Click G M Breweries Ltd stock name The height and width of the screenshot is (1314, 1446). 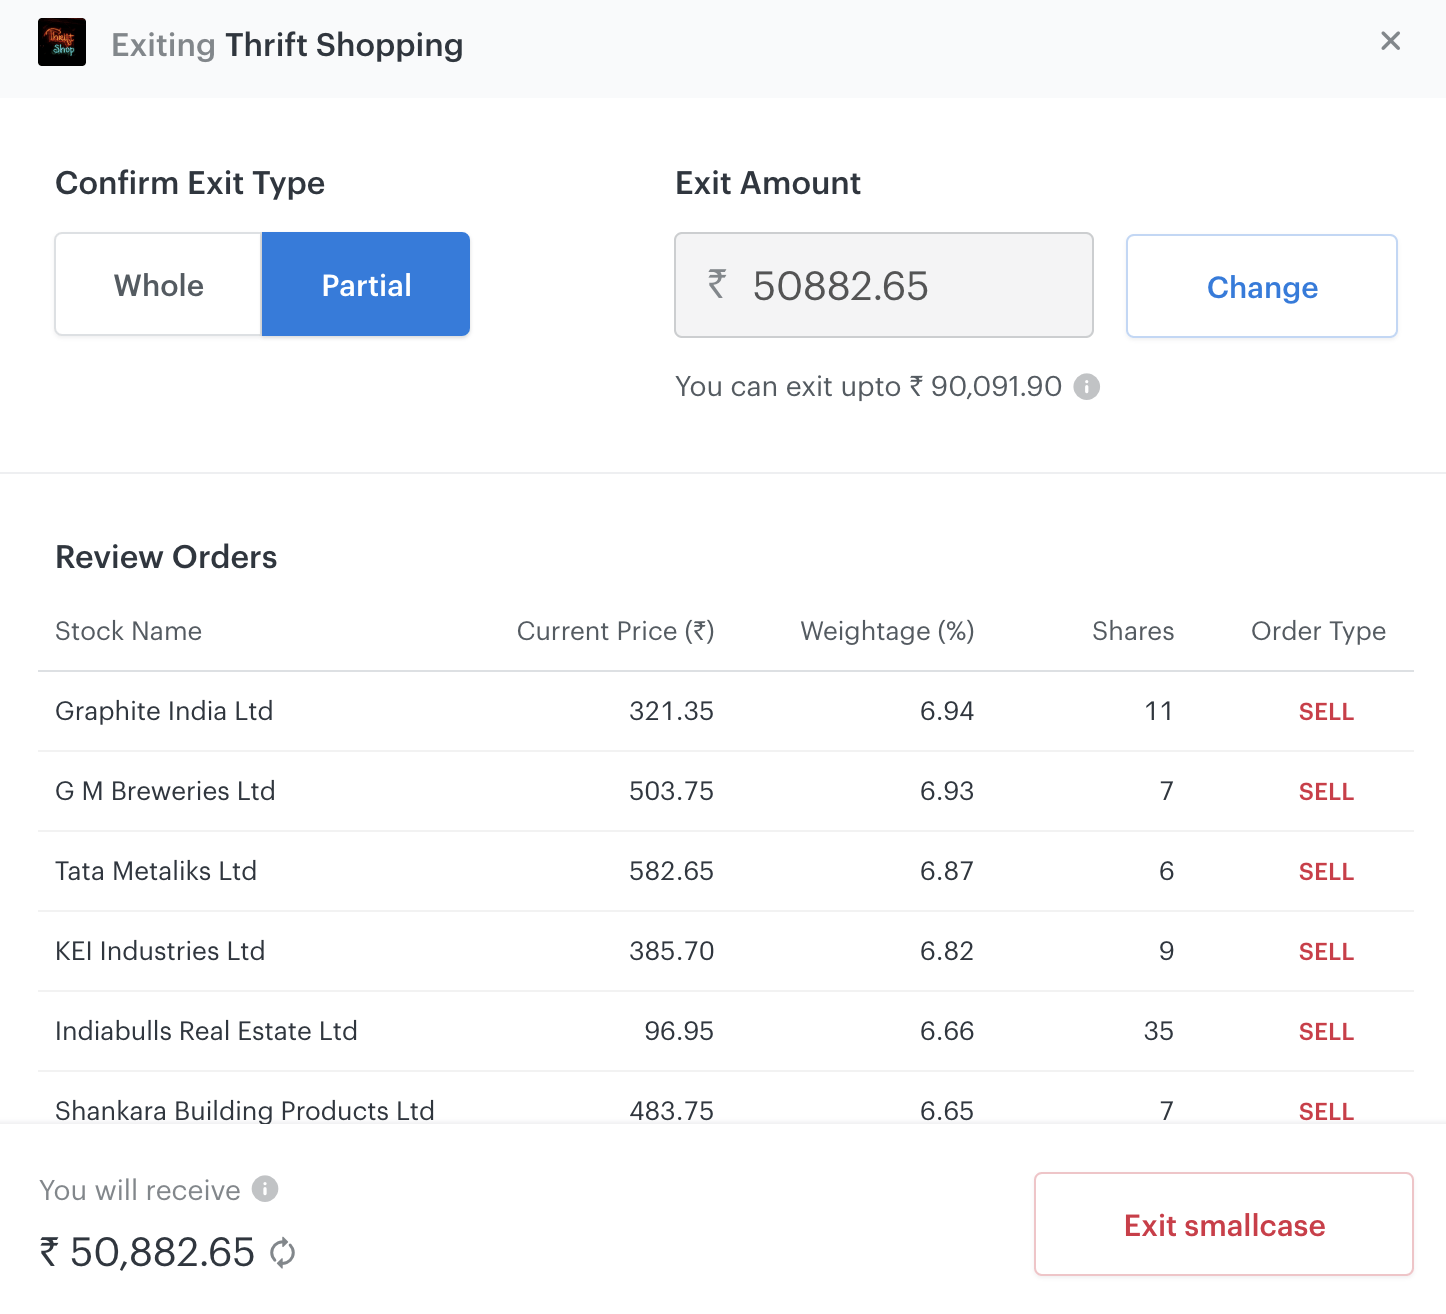pyautogui.click(x=165, y=791)
